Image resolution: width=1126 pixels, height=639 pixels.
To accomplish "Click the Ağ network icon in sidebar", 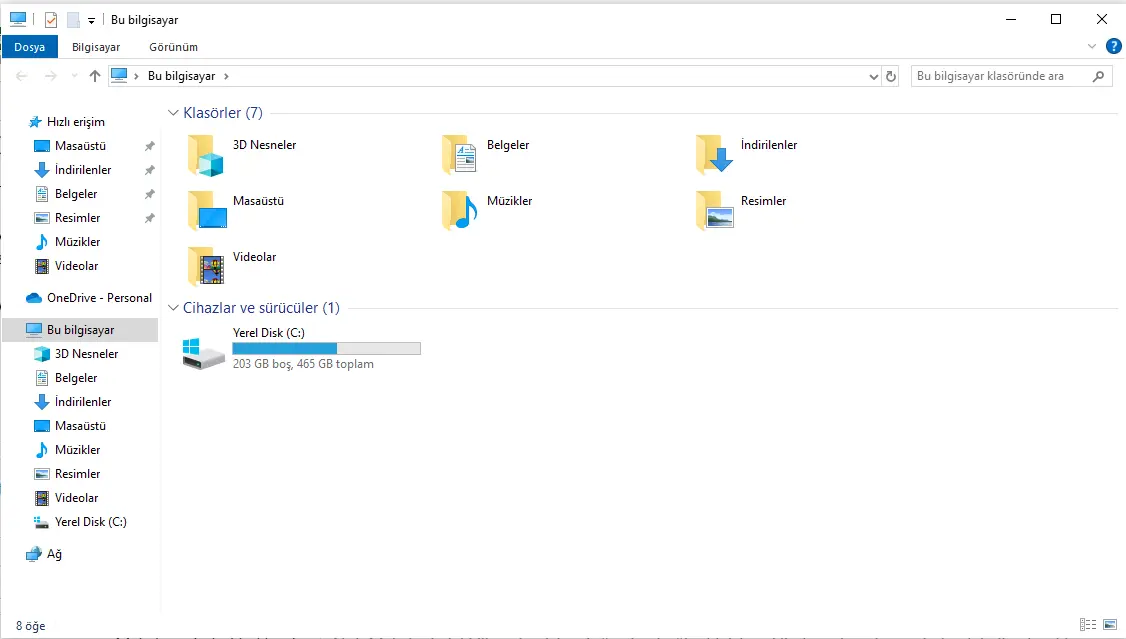I will click(34, 554).
